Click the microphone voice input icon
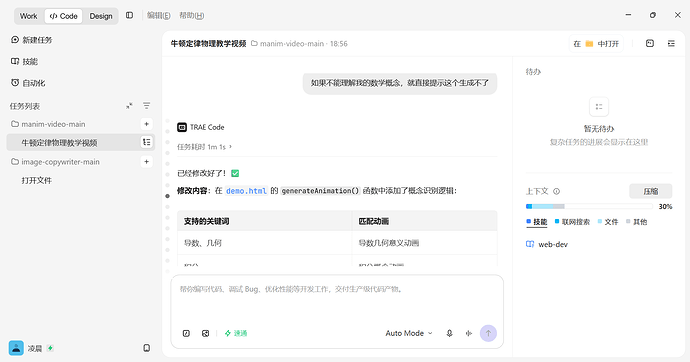The image size is (690, 362). pyautogui.click(x=449, y=333)
